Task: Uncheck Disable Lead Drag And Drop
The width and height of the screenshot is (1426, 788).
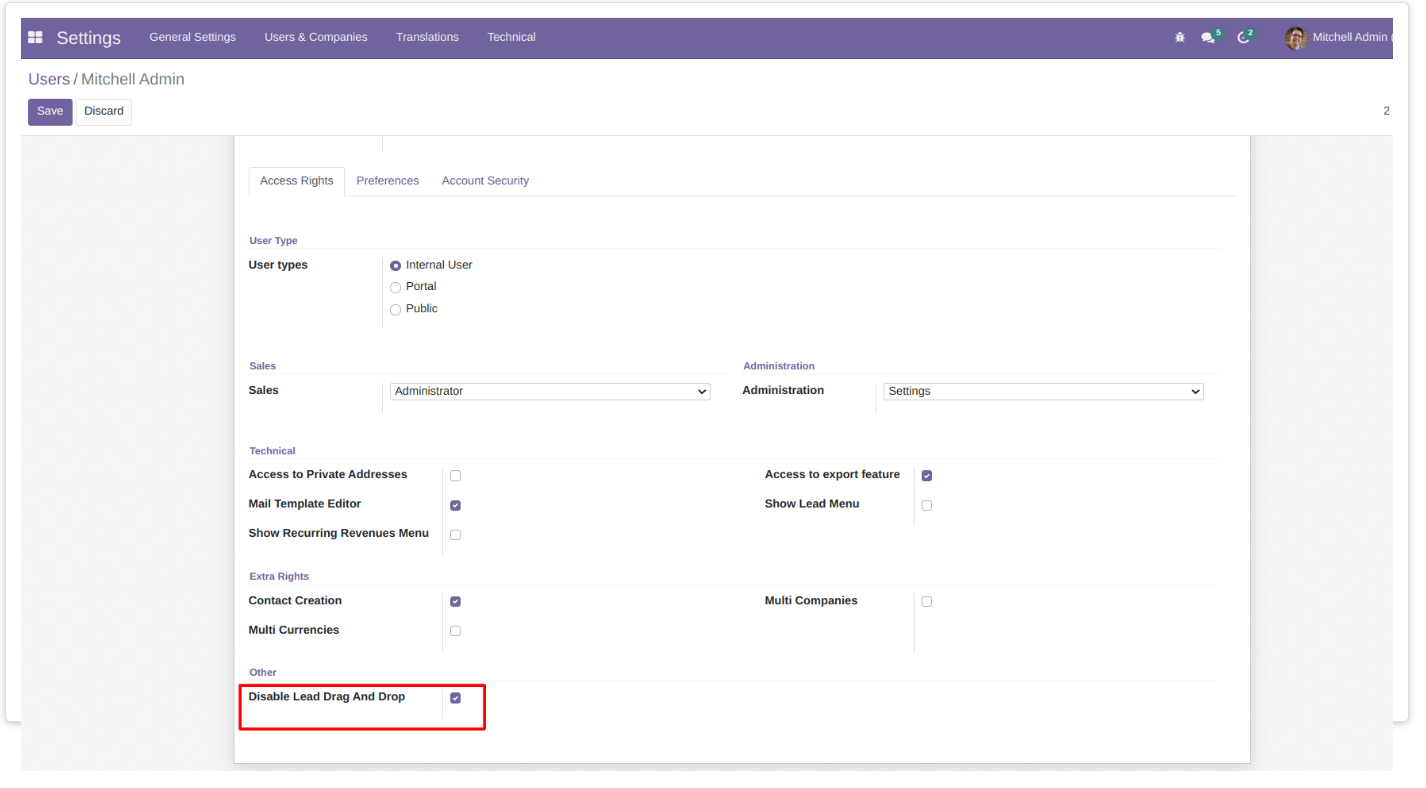Action: [x=455, y=698]
